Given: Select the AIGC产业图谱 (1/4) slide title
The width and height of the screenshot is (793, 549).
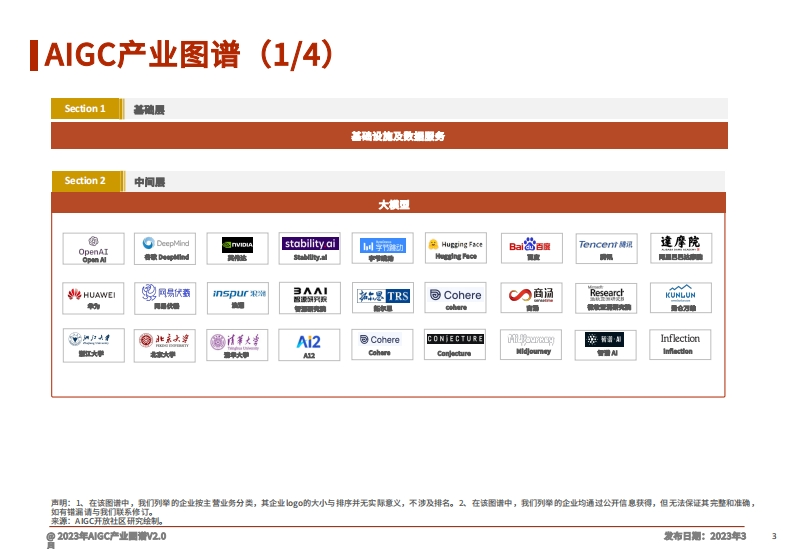Looking at the screenshot, I should pyautogui.click(x=190, y=55).
